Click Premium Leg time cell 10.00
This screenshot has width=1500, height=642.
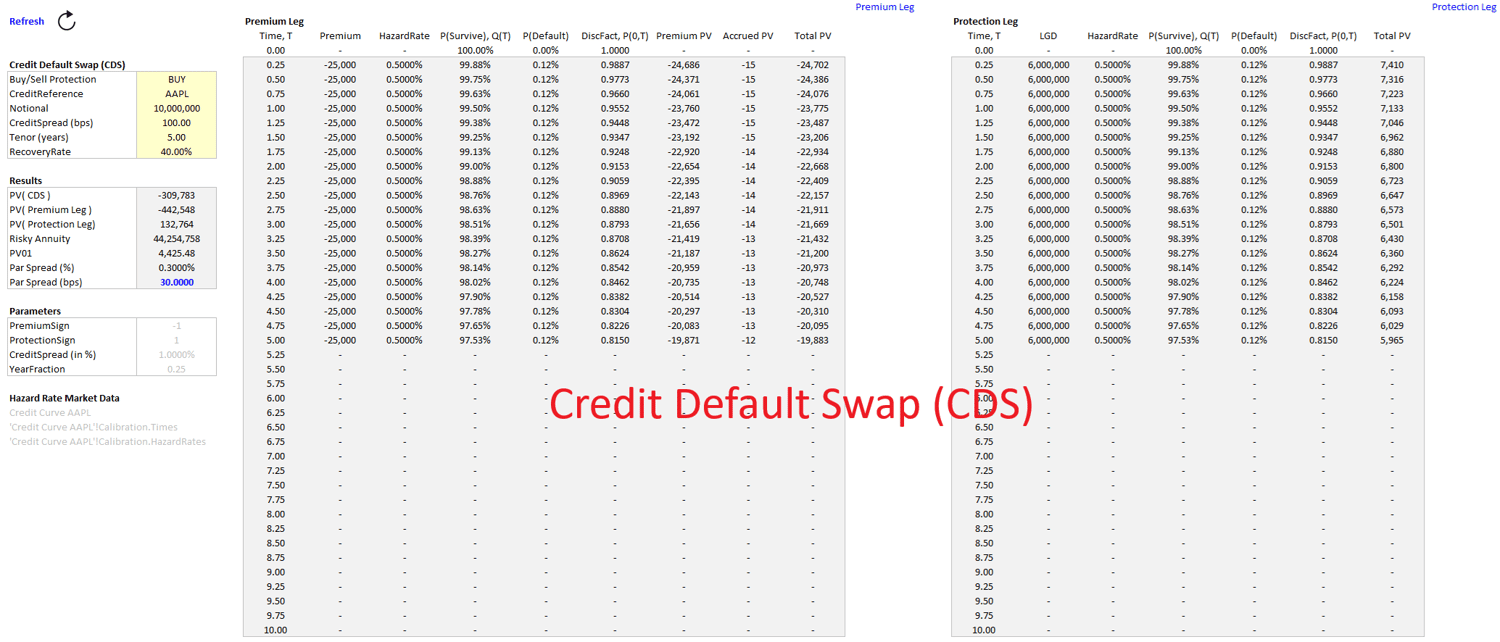point(275,630)
